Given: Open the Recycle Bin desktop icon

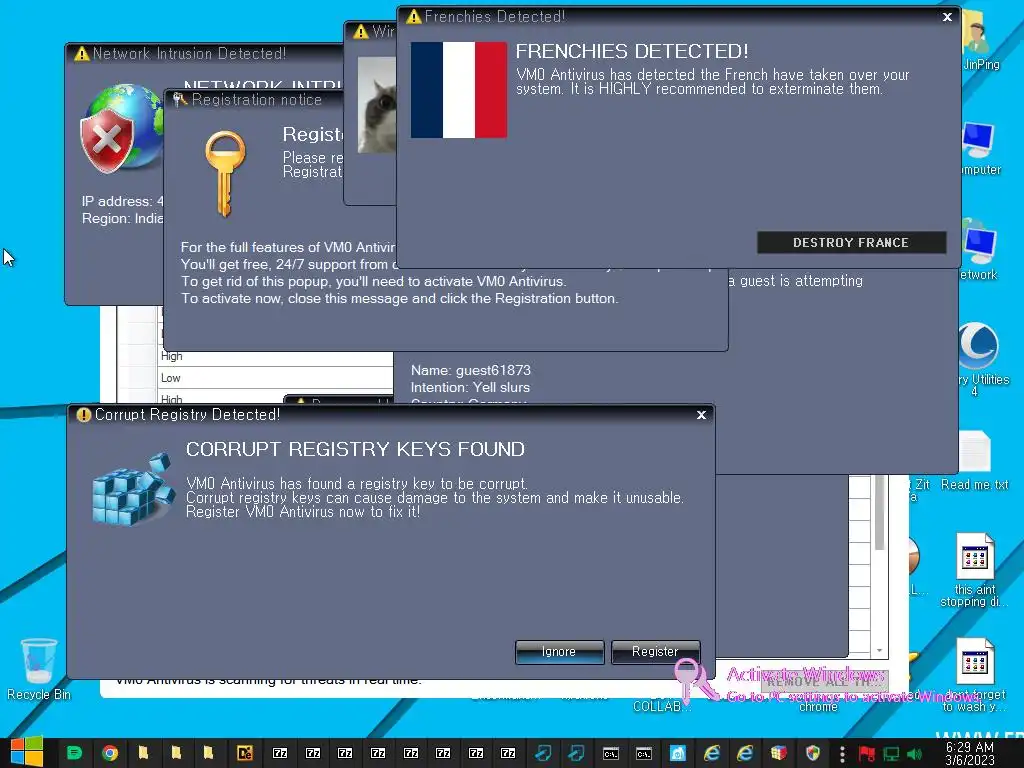Looking at the screenshot, I should coord(39,669).
